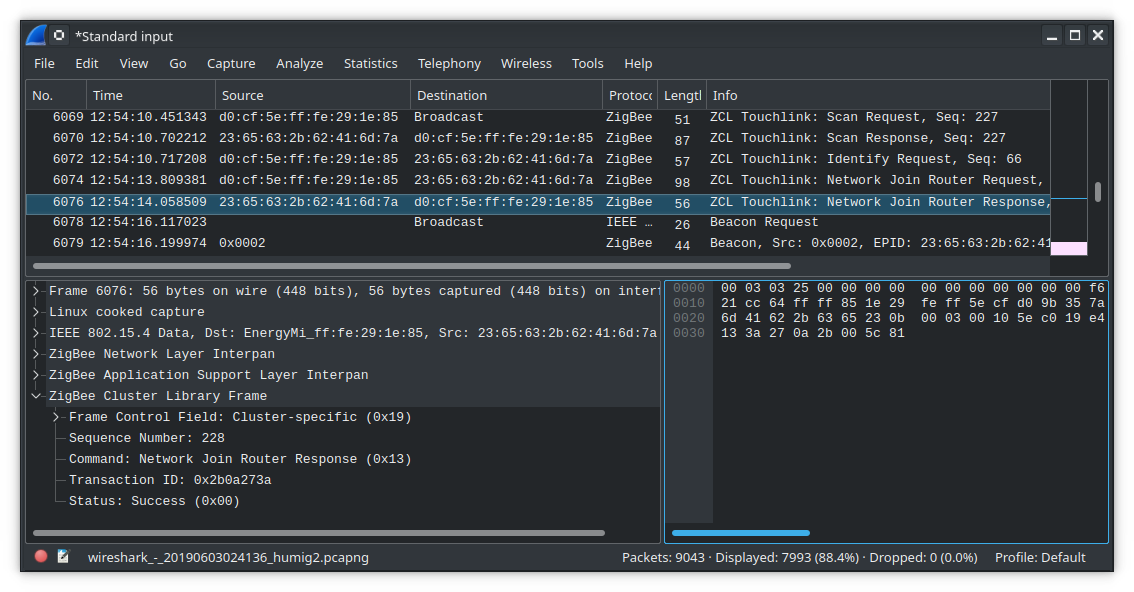Click the pink minimap marker in packet list
This screenshot has width=1134, height=592.
click(1068, 249)
